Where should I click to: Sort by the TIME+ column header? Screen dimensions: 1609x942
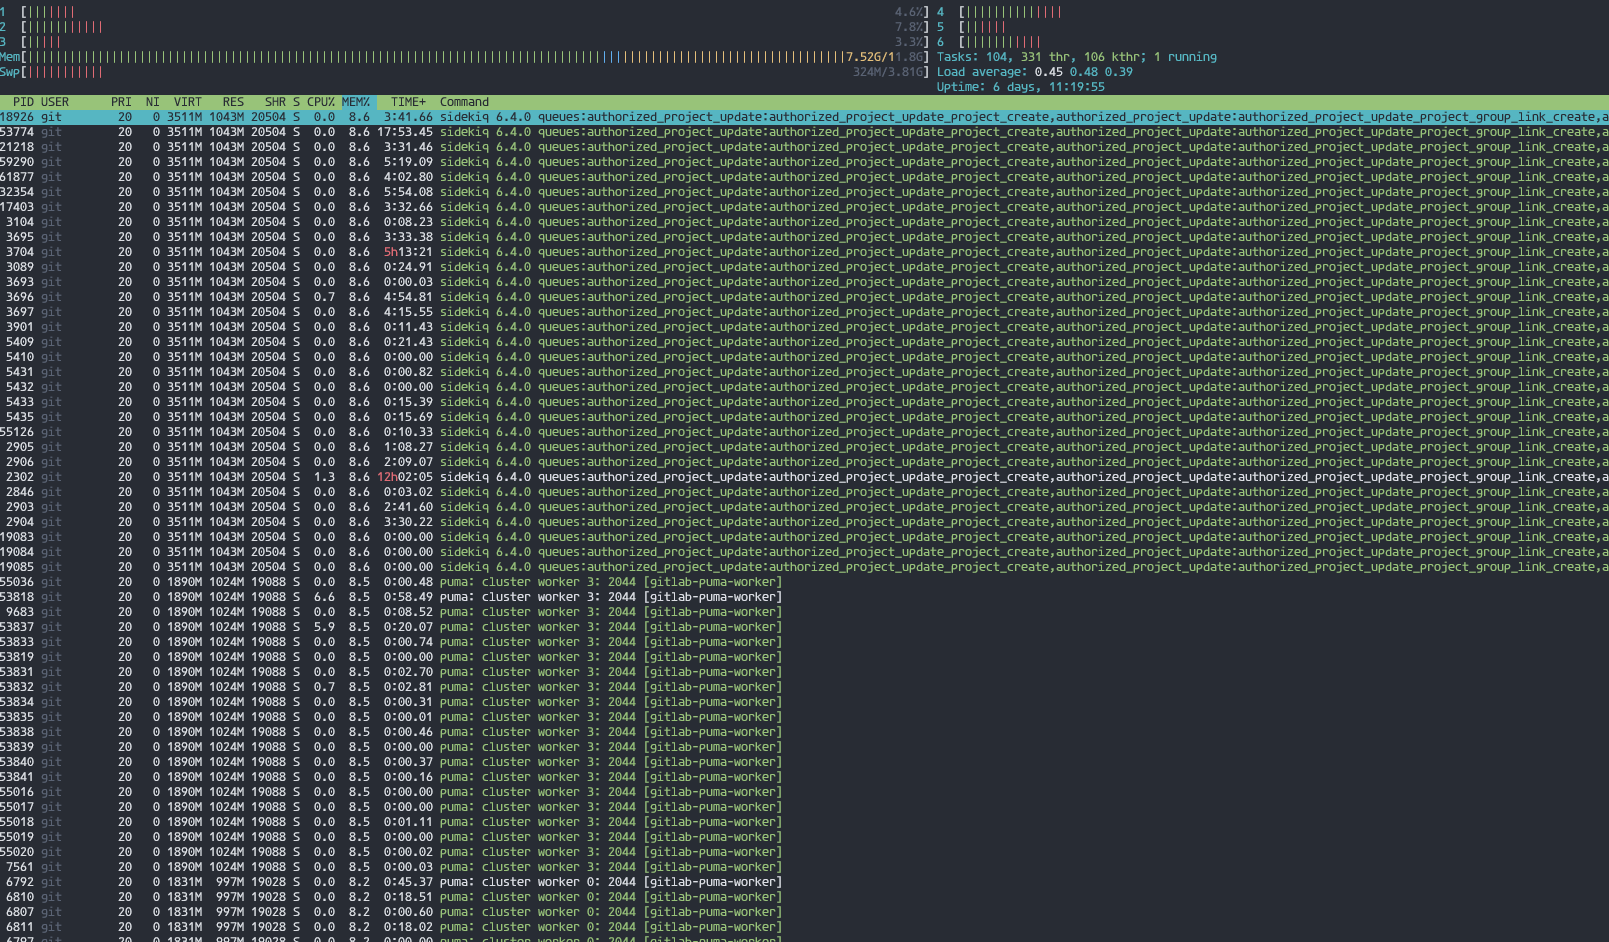(x=408, y=102)
